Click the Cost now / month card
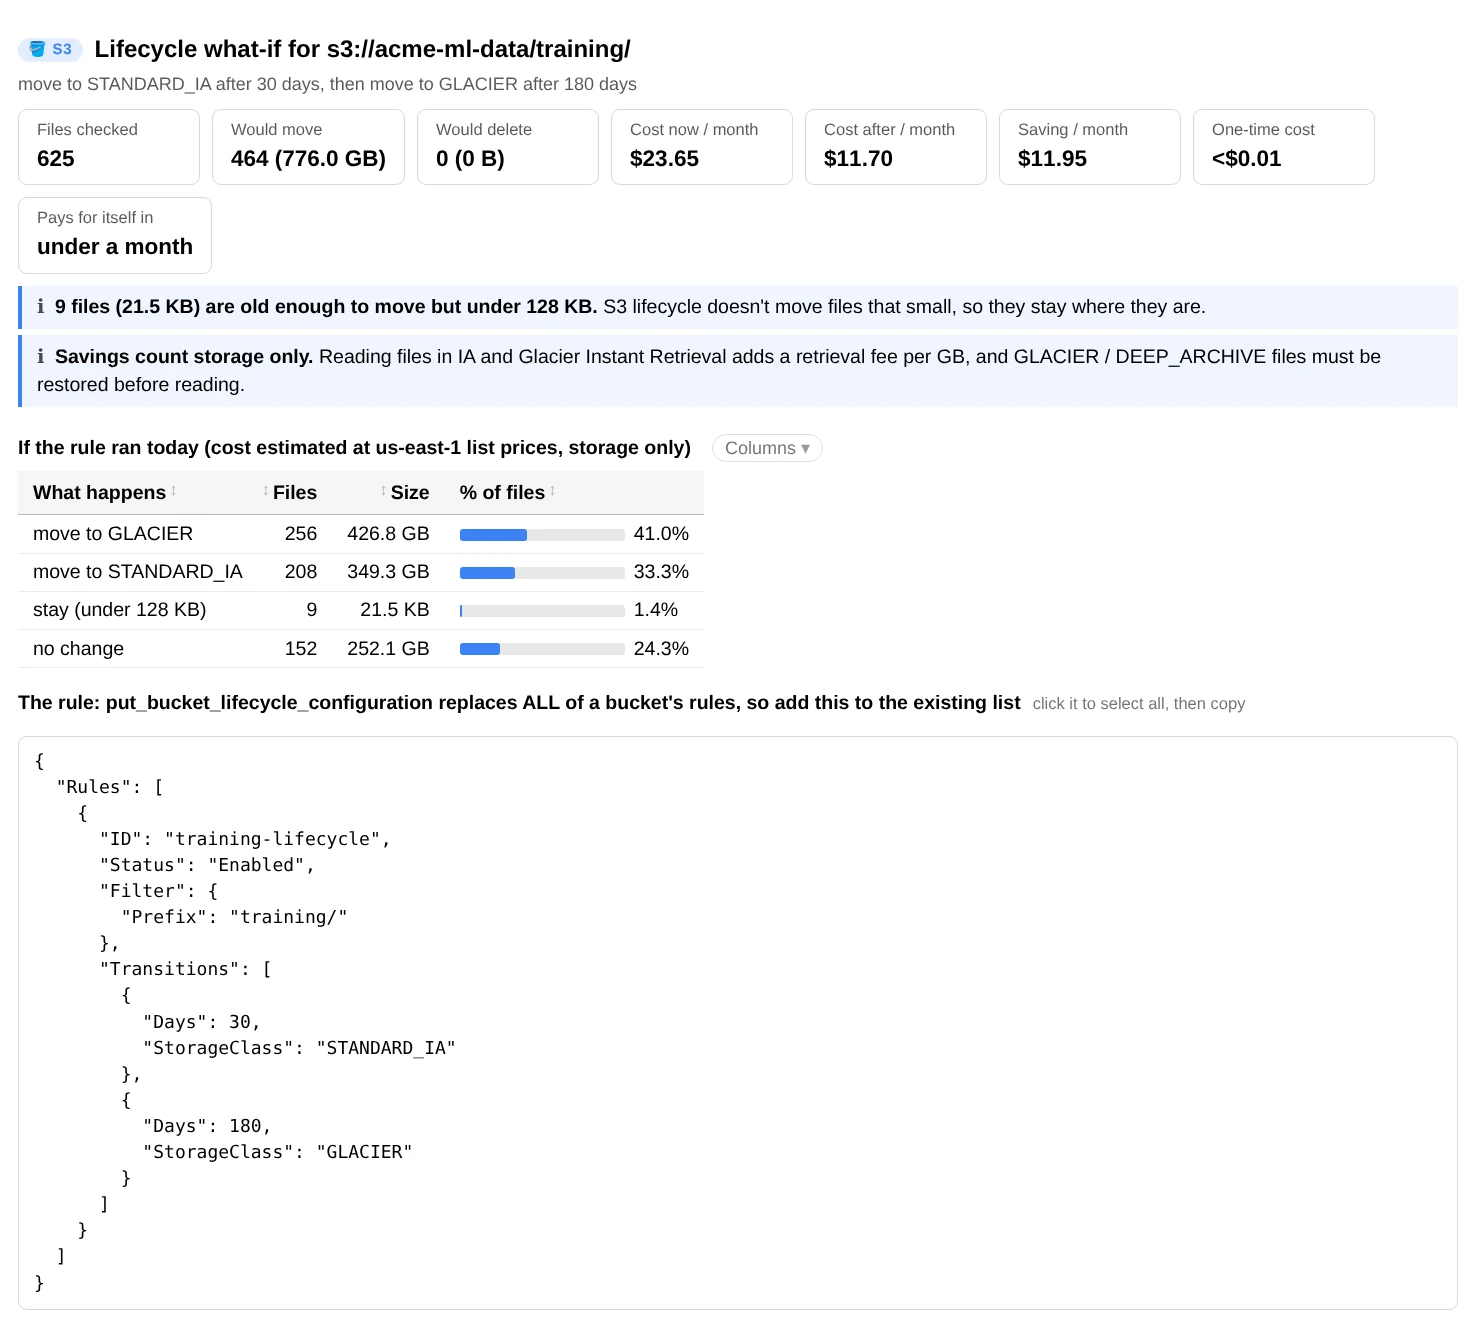 click(x=702, y=147)
